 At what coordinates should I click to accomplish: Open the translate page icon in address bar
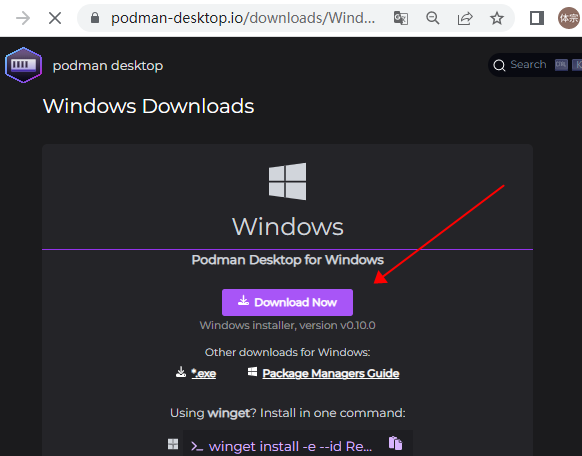tap(400, 18)
